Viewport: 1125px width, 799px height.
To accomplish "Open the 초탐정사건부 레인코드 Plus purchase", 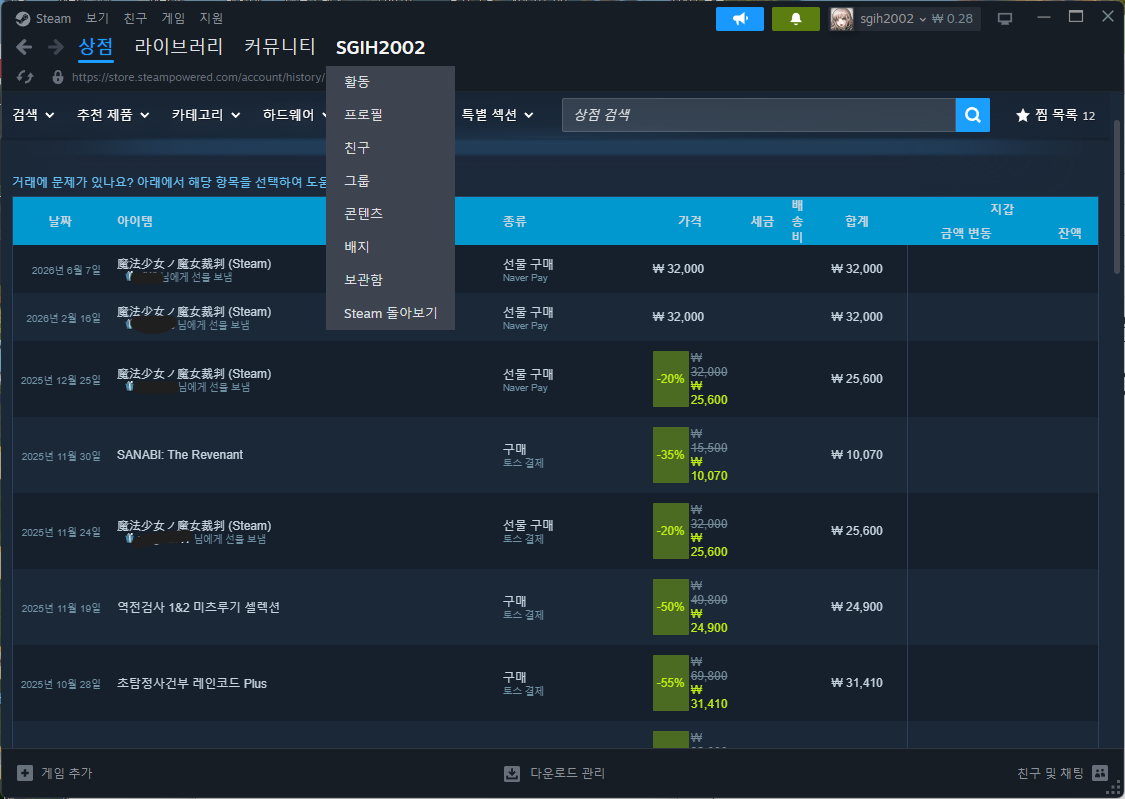I will click(x=555, y=683).
